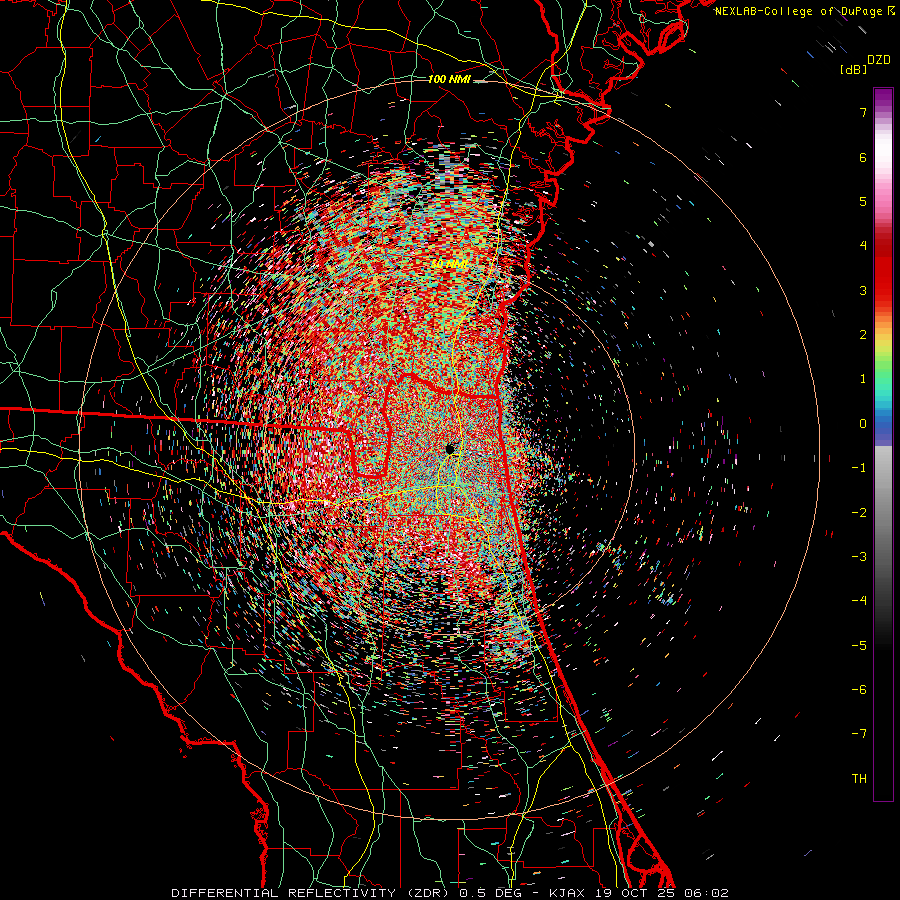Click the -2 value on the scale
Screen dimensions: 900x900
(859, 513)
